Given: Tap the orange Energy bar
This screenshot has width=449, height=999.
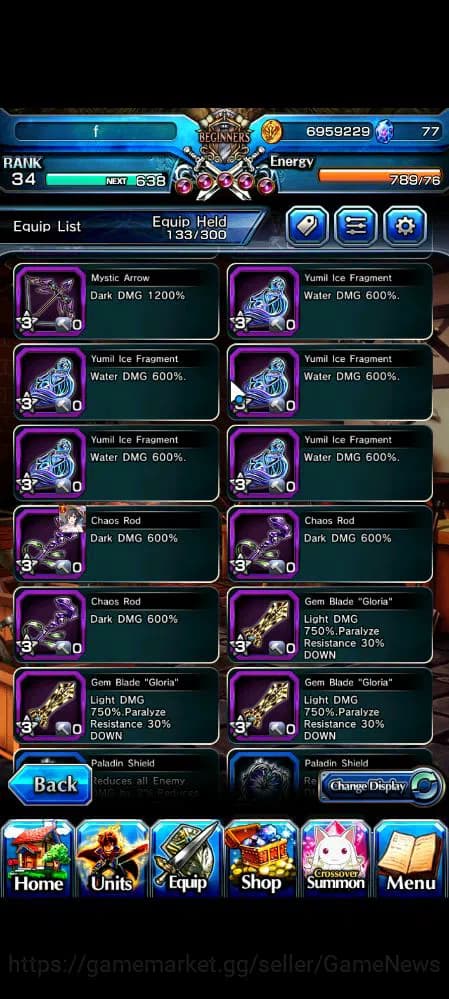Looking at the screenshot, I should pos(380,174).
